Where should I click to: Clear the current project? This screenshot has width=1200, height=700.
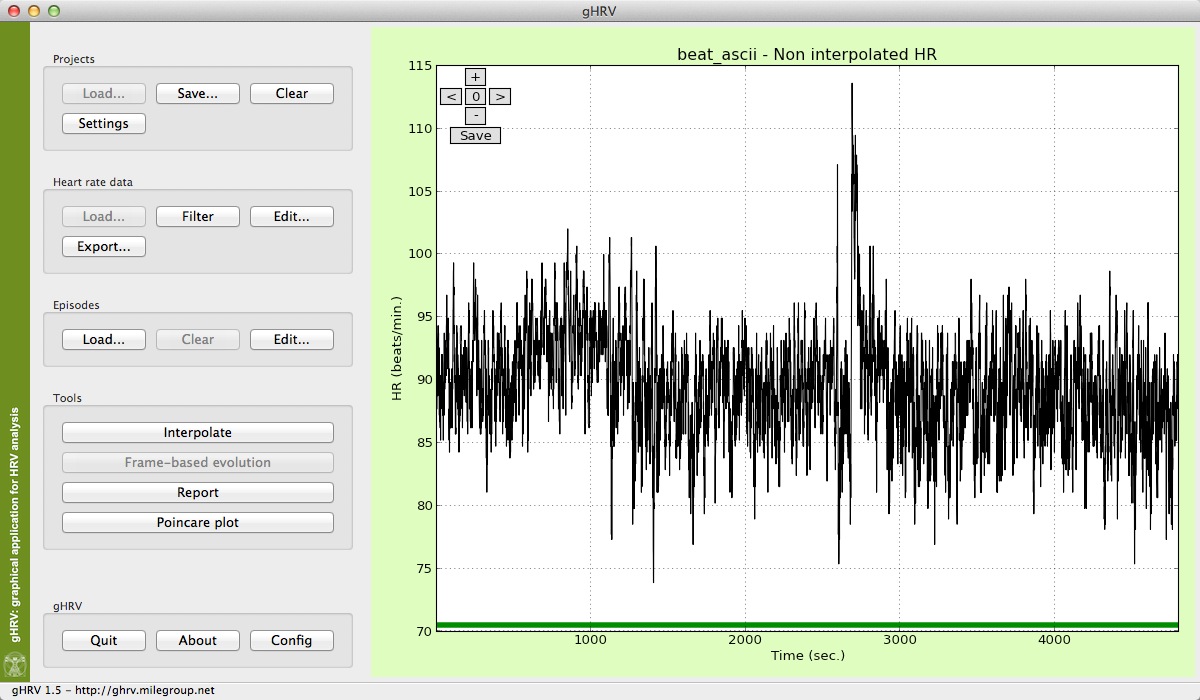(292, 93)
